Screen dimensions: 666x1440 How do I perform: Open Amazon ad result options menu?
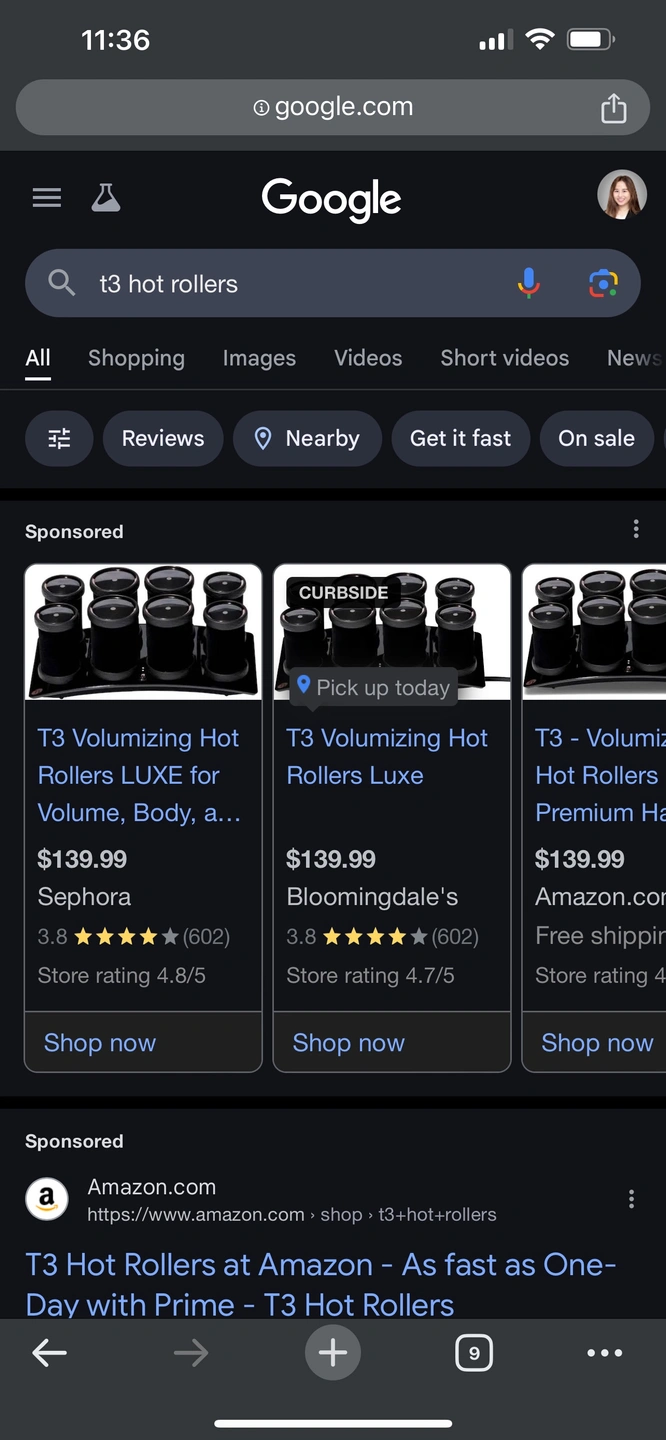(631, 1199)
